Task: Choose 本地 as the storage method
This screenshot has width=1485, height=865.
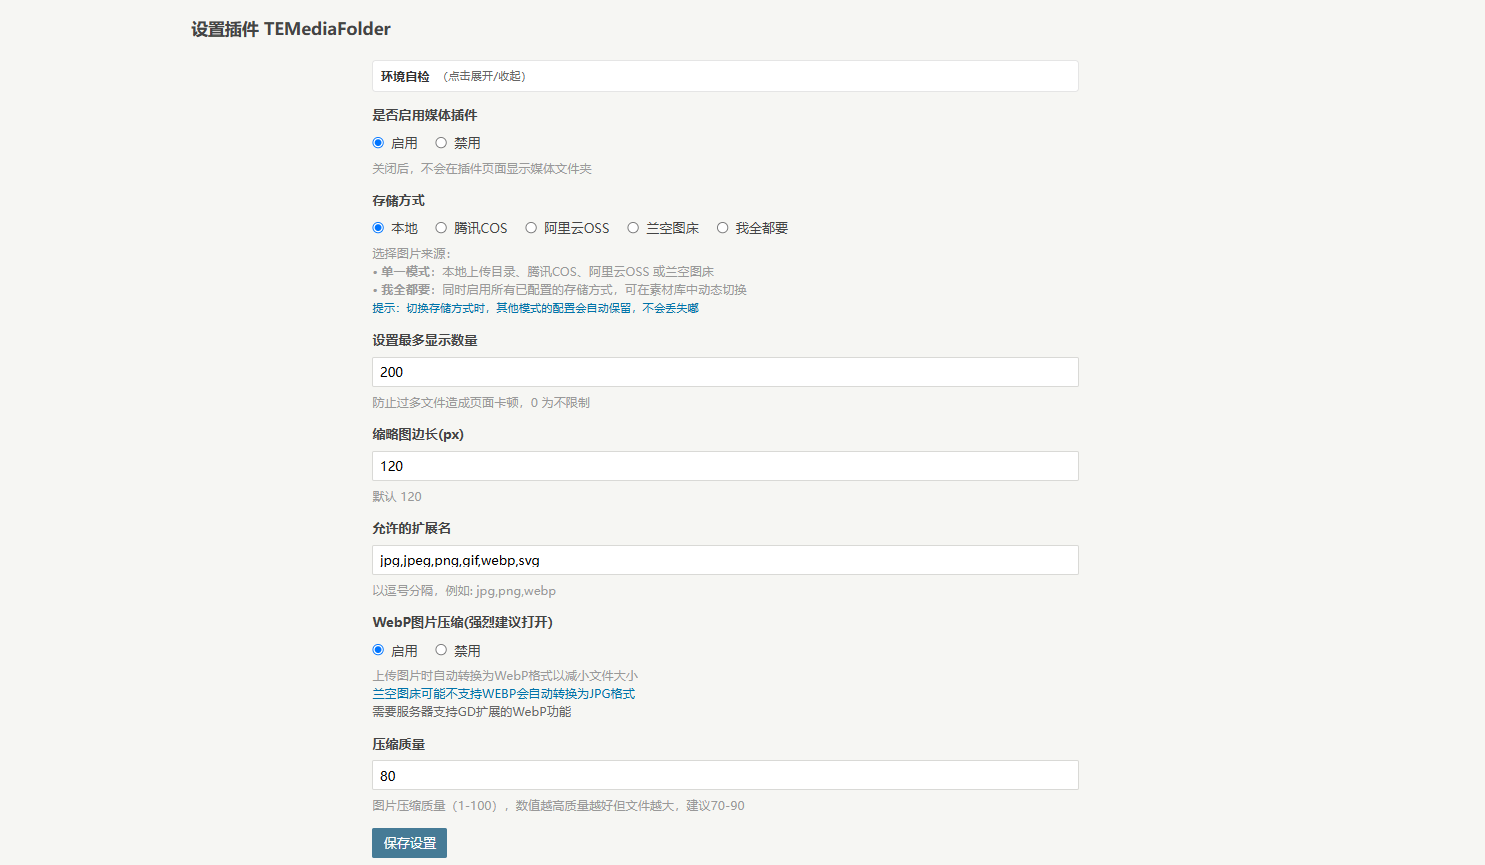Action: click(378, 228)
